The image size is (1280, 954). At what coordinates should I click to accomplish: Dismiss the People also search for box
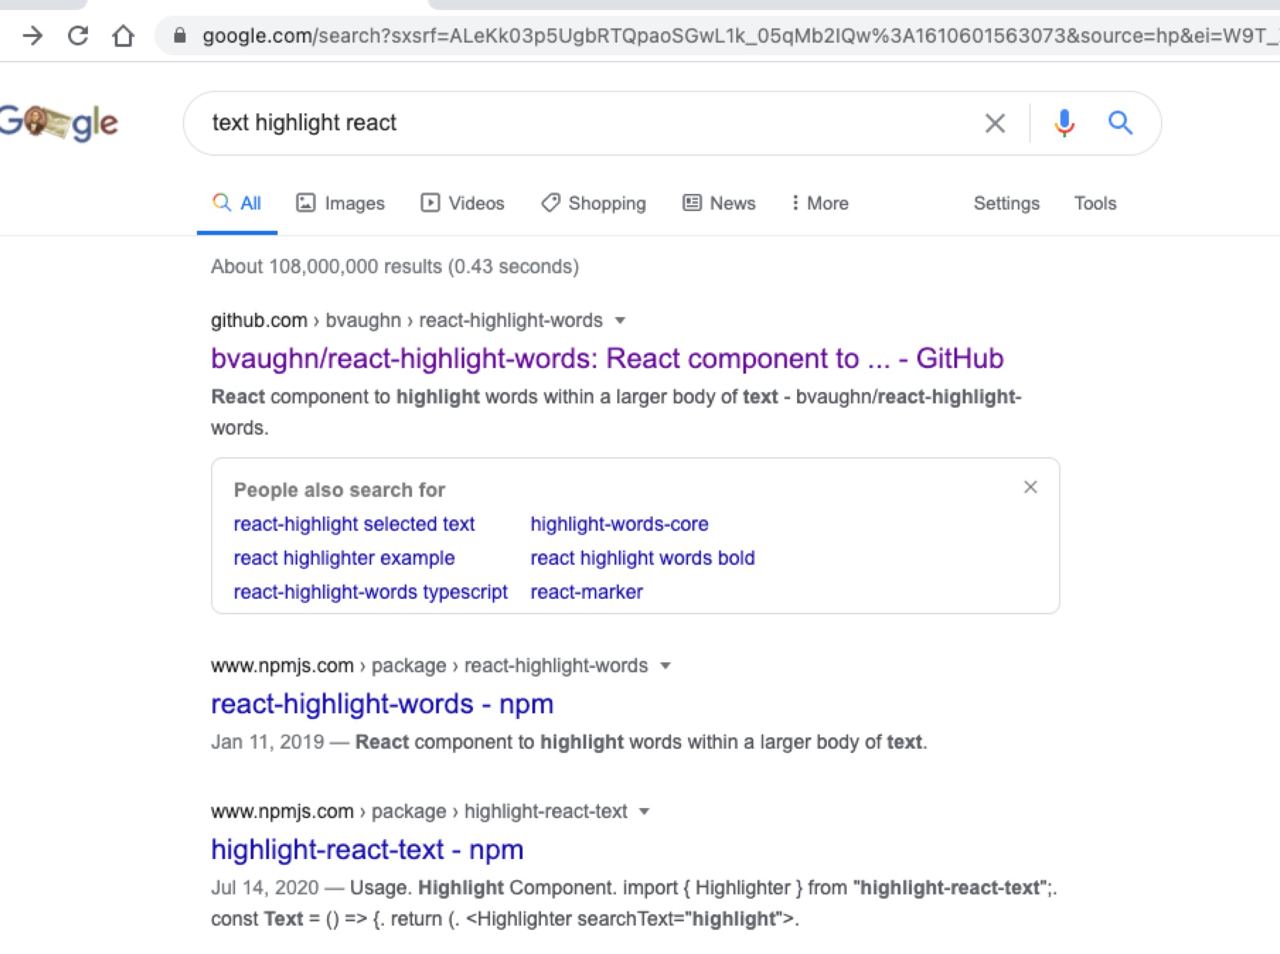pyautogui.click(x=1030, y=487)
